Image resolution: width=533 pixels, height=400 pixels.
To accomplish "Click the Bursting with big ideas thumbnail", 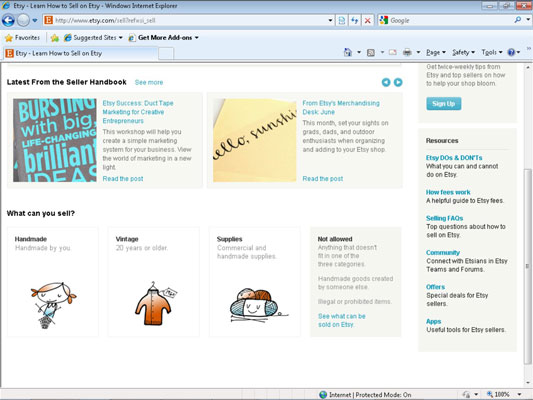I will (x=55, y=140).
